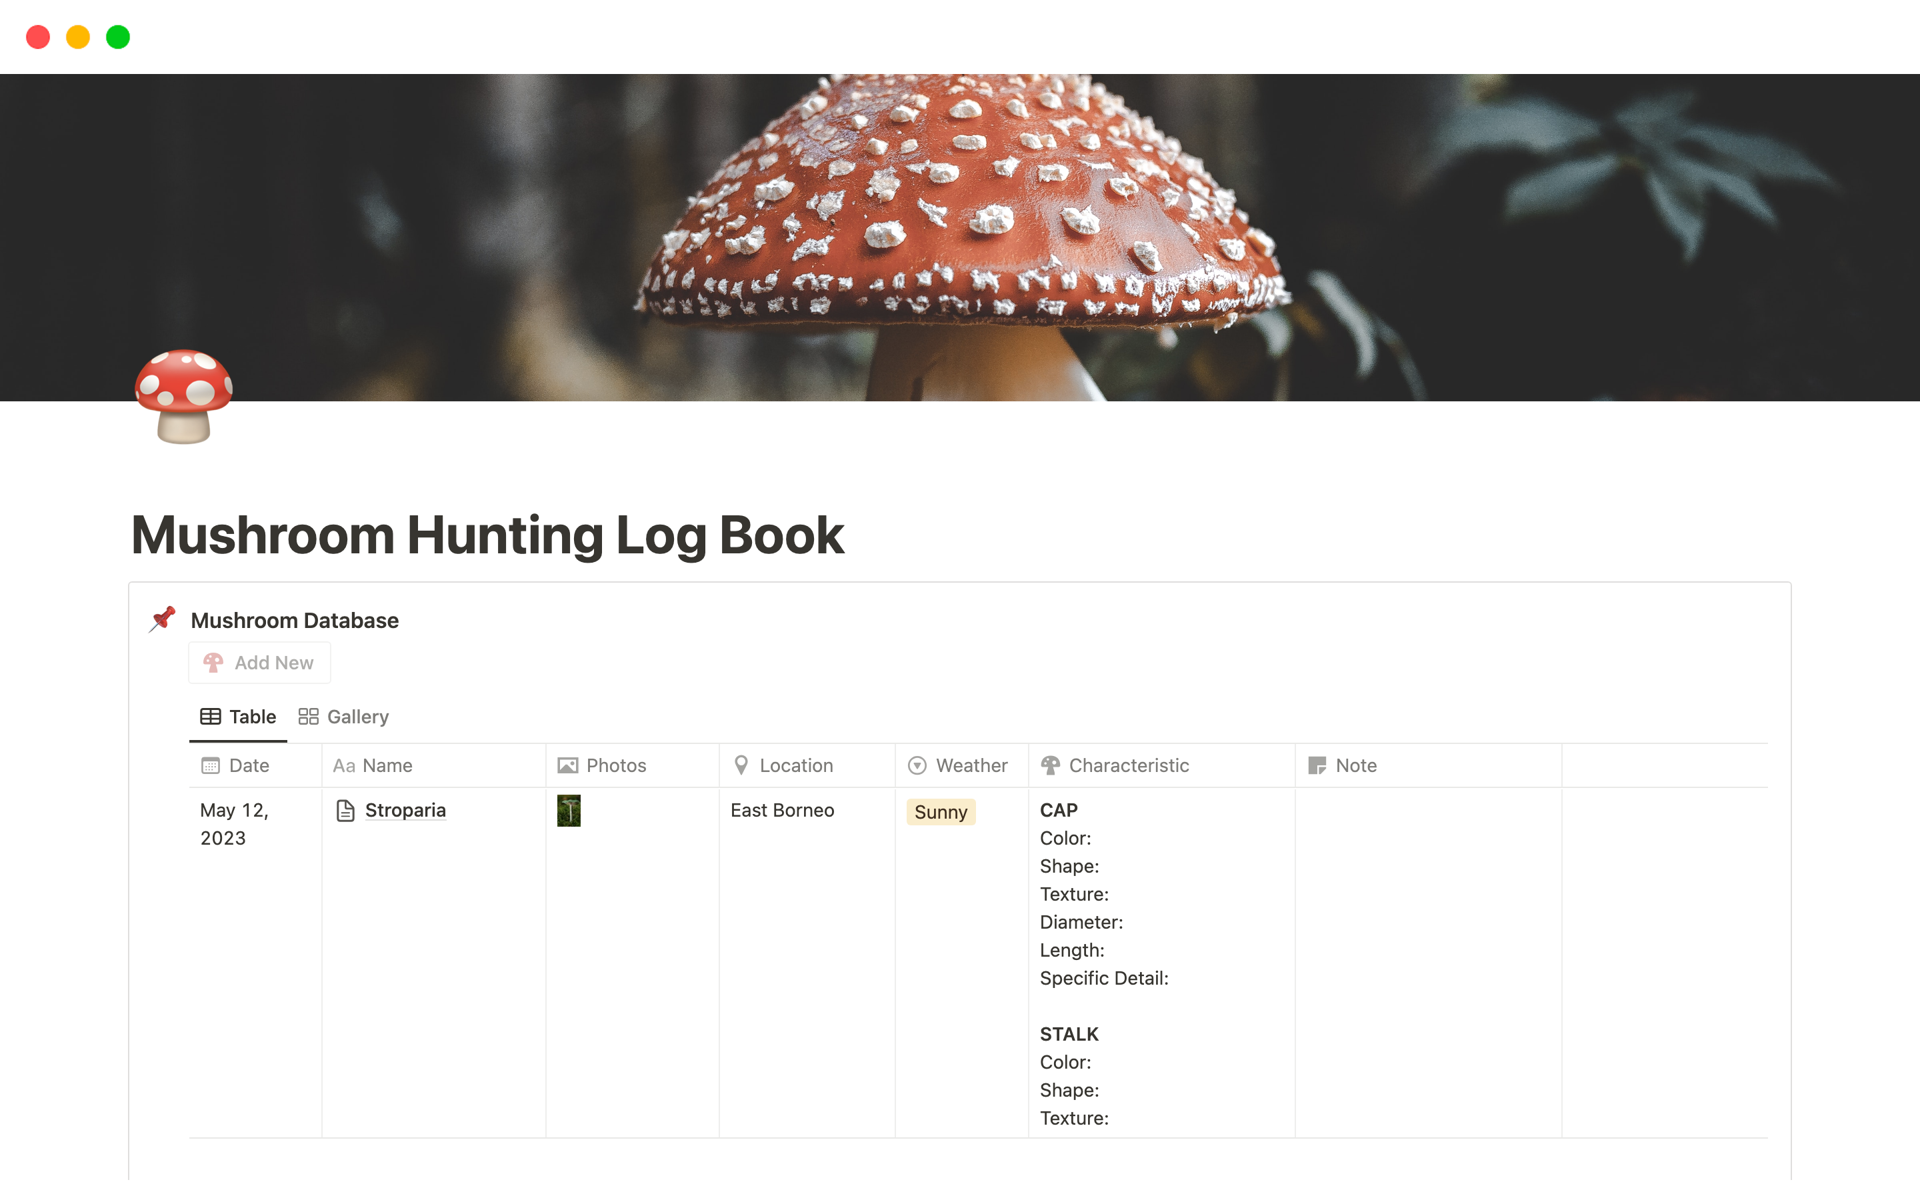Click the page icon beside Stroparia entry
The image size is (1920, 1200).
coord(346,810)
